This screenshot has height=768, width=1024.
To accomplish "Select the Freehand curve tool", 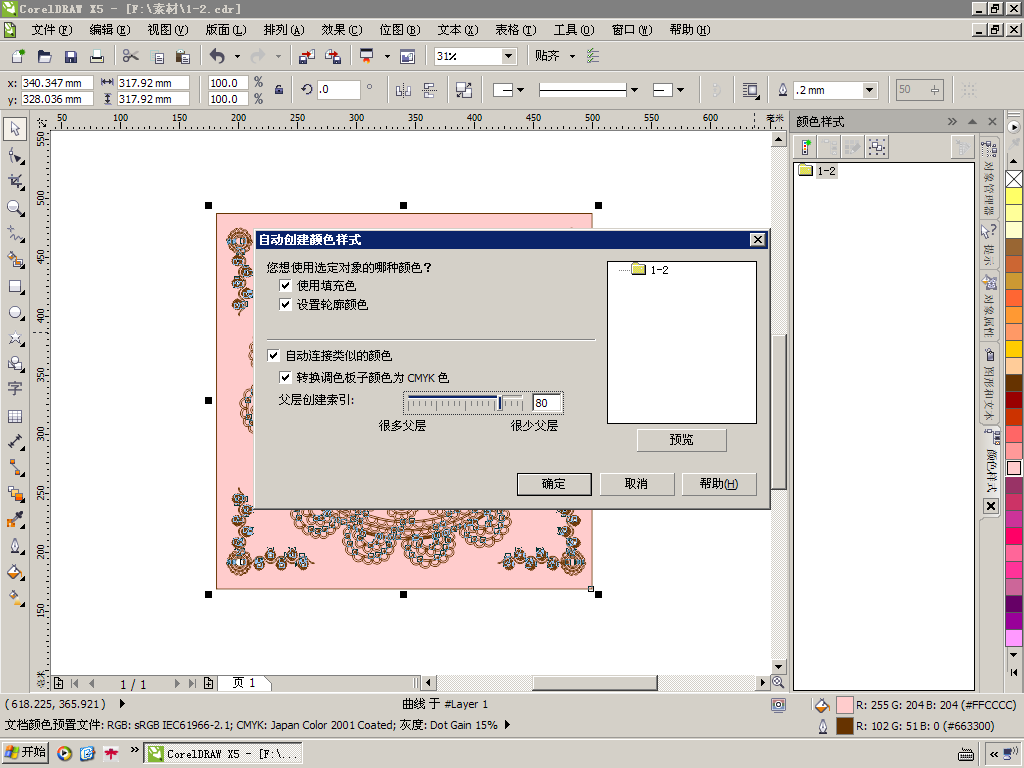I will 15,234.
